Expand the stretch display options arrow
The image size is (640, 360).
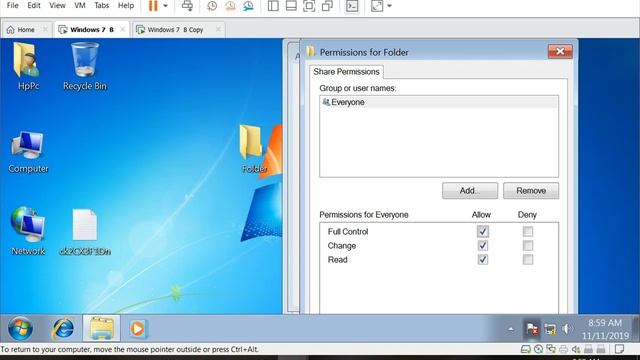(389, 6)
